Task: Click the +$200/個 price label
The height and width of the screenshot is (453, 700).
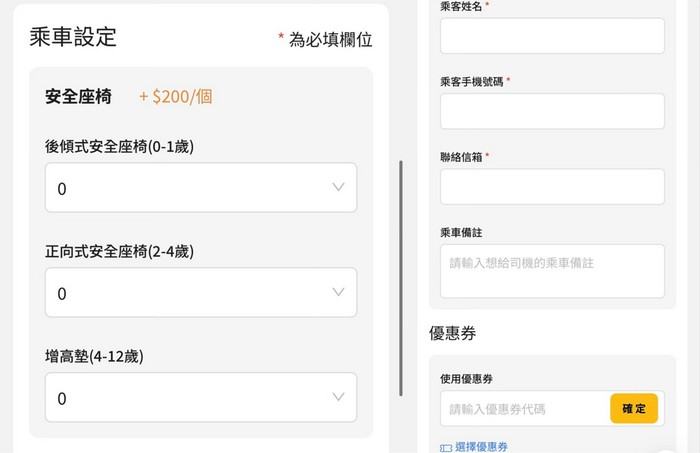Action: pyautogui.click(x=175, y=97)
